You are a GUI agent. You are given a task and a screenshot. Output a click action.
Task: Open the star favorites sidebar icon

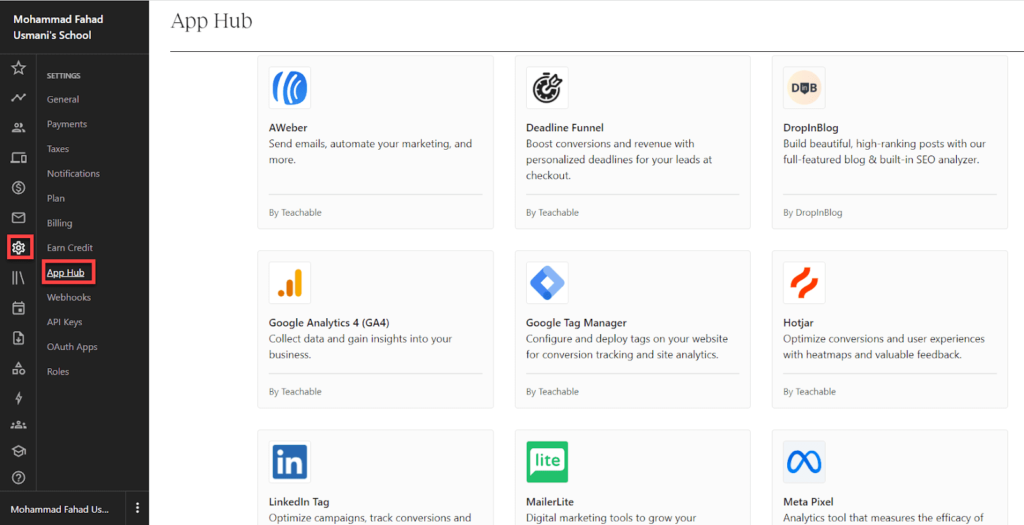pos(18,67)
